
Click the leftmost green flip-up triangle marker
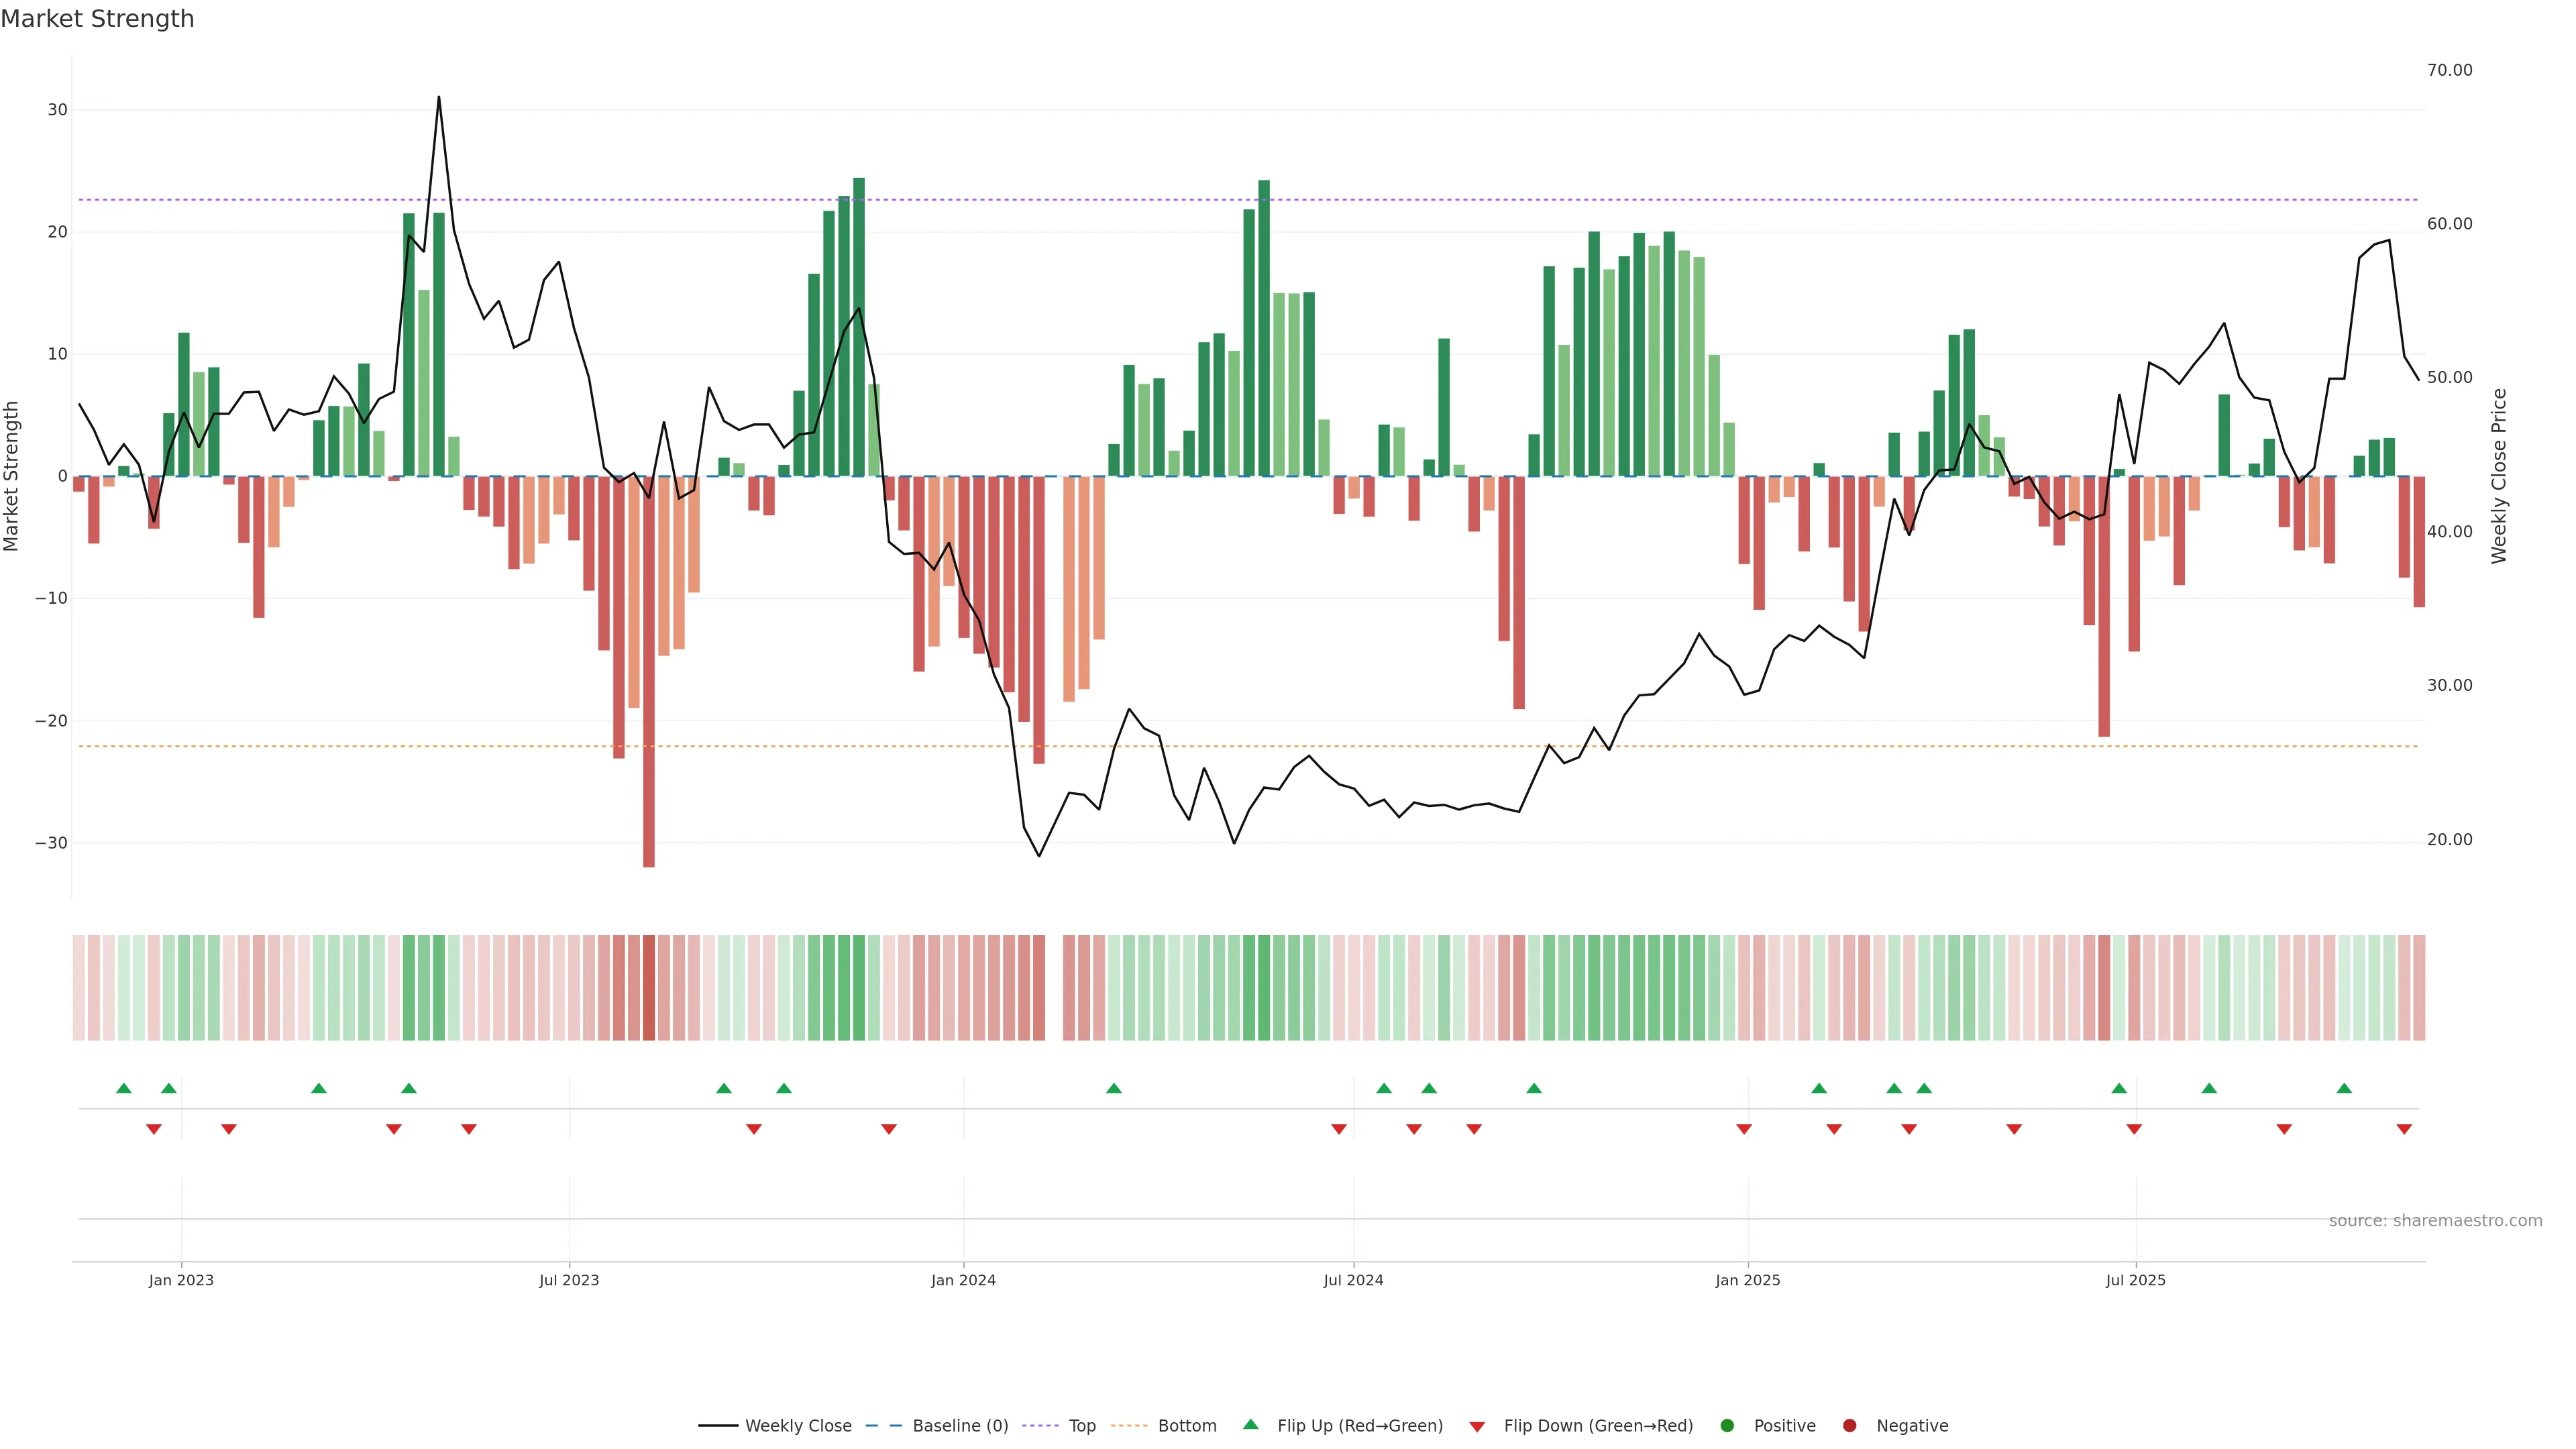[x=124, y=1088]
